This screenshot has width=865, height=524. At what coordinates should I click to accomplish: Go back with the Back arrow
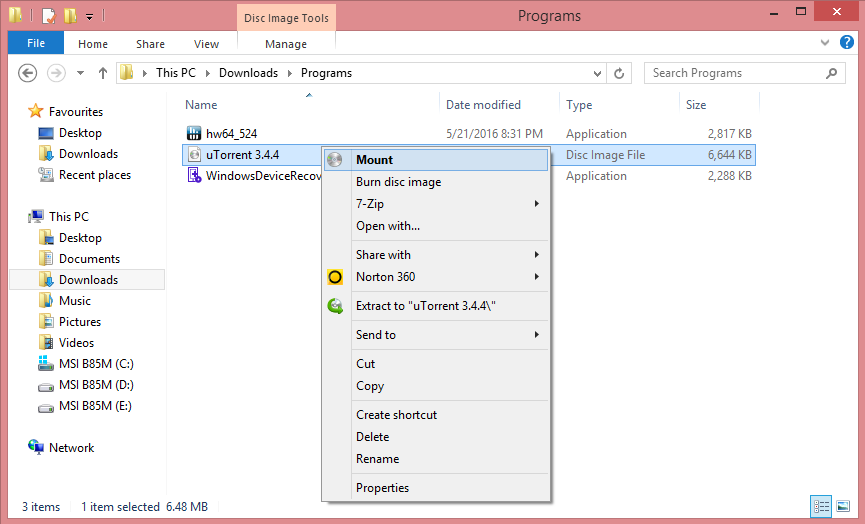pyautogui.click(x=28, y=73)
